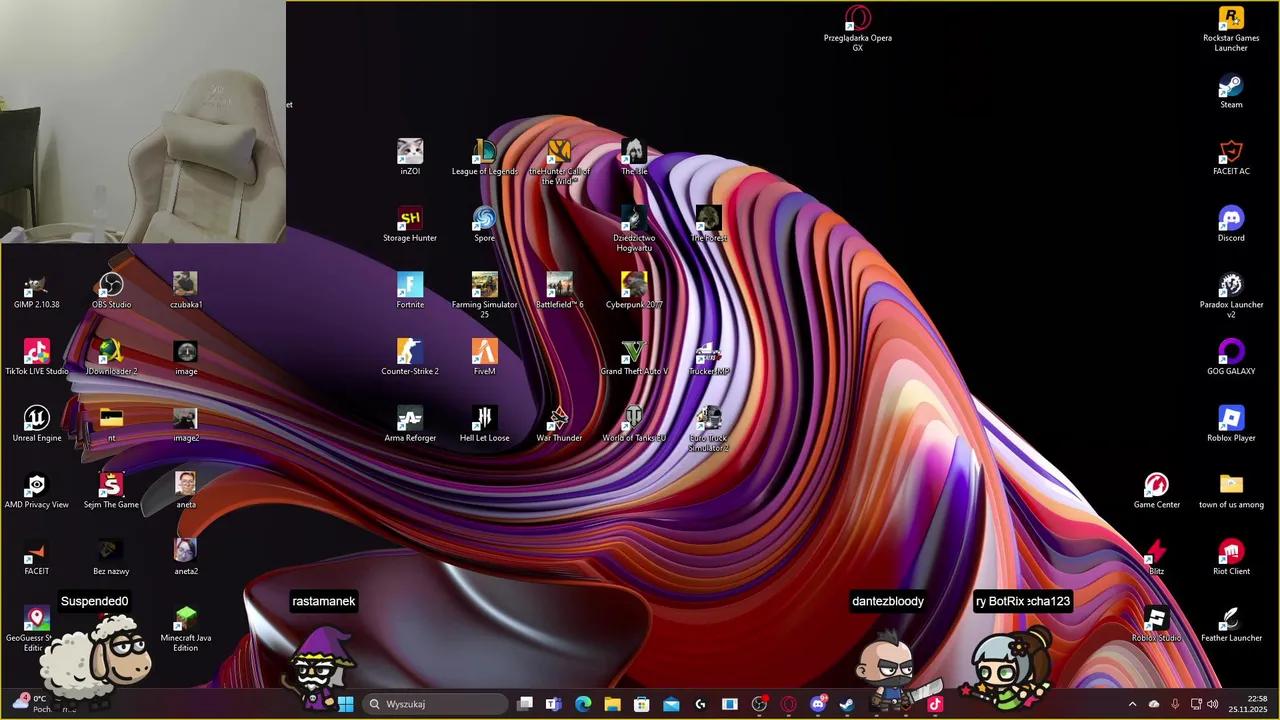Open the town of us among folder

point(1231,491)
